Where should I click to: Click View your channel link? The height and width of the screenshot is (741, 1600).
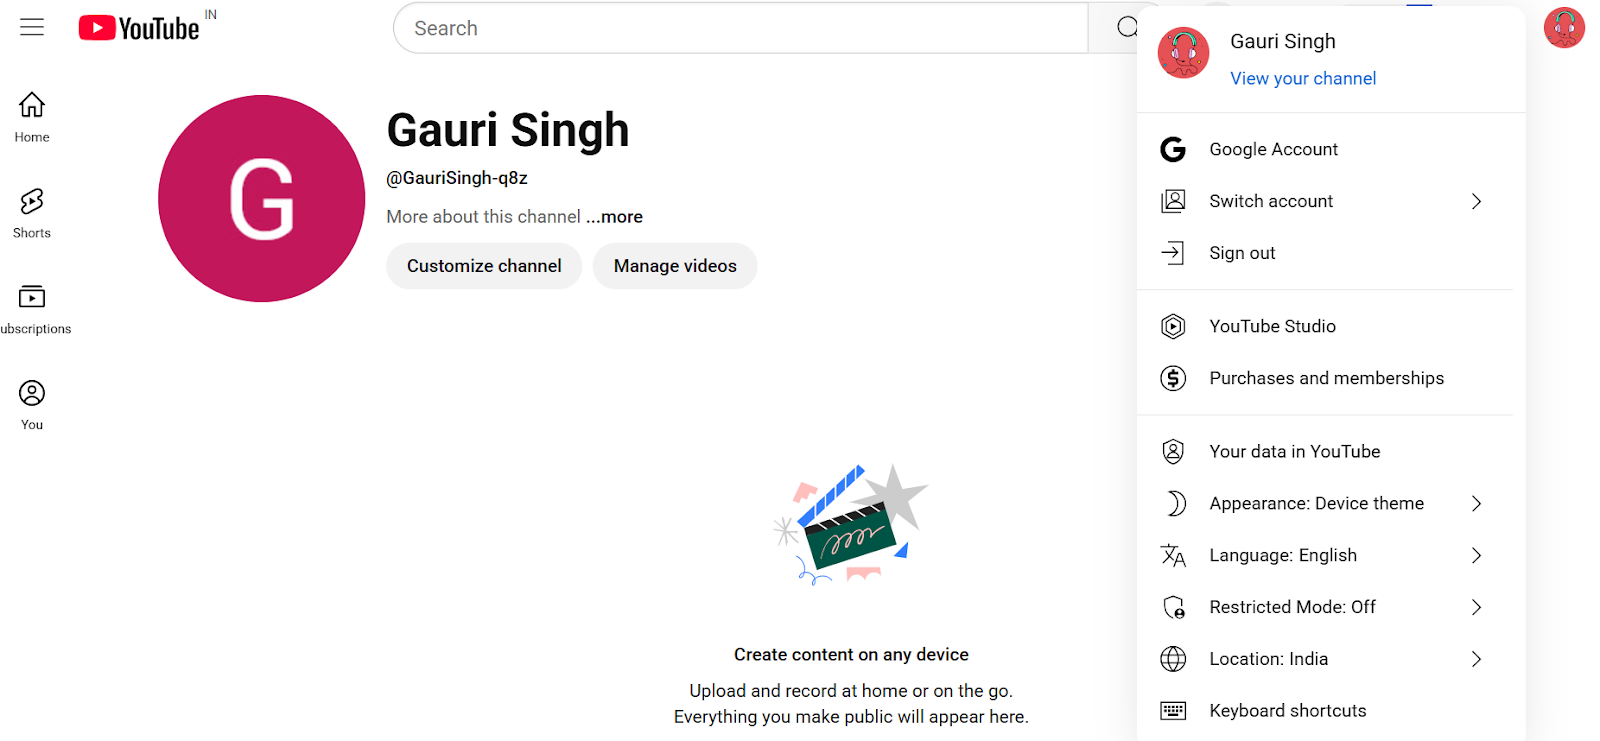(x=1303, y=78)
